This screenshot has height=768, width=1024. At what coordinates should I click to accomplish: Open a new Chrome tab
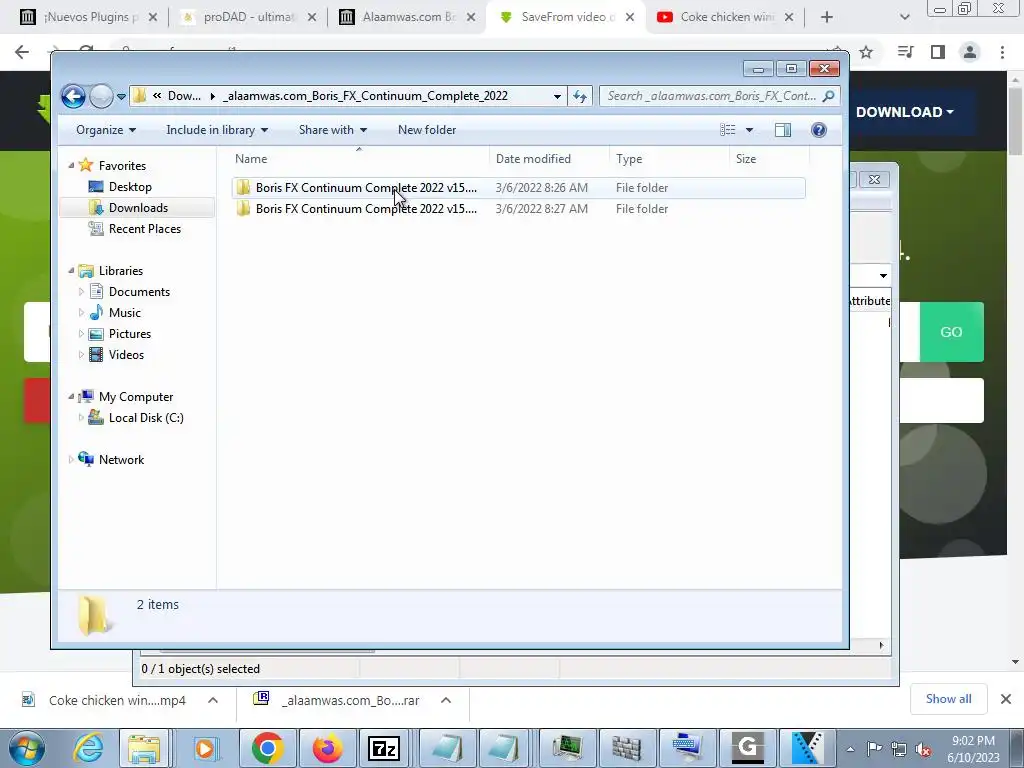pyautogui.click(x=827, y=17)
